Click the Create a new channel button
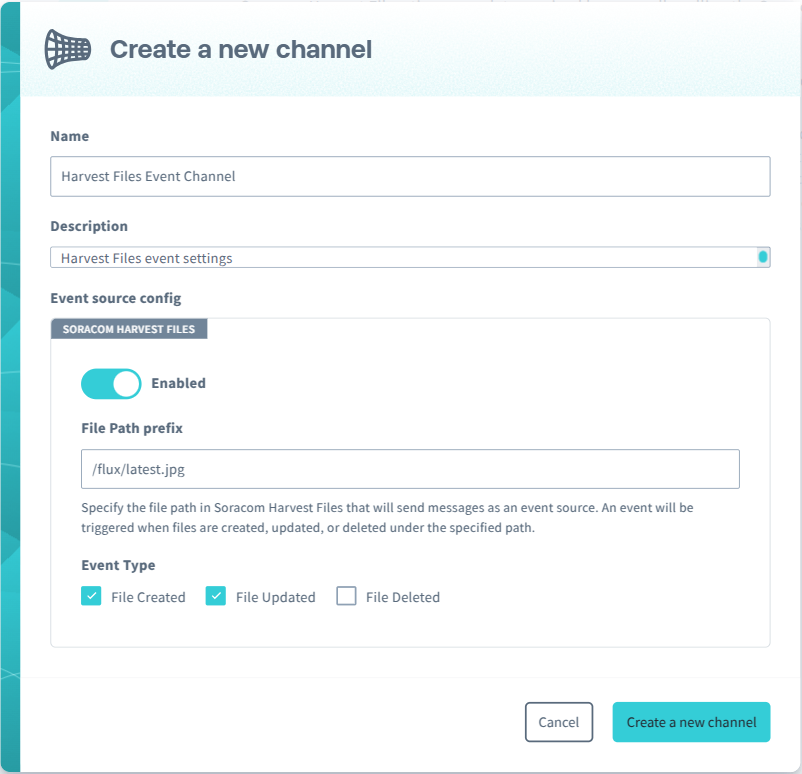 [x=690, y=721]
